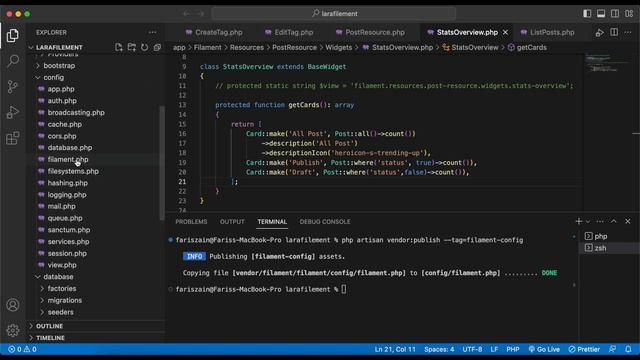Open terminal panel more actions menu

pos(600,221)
